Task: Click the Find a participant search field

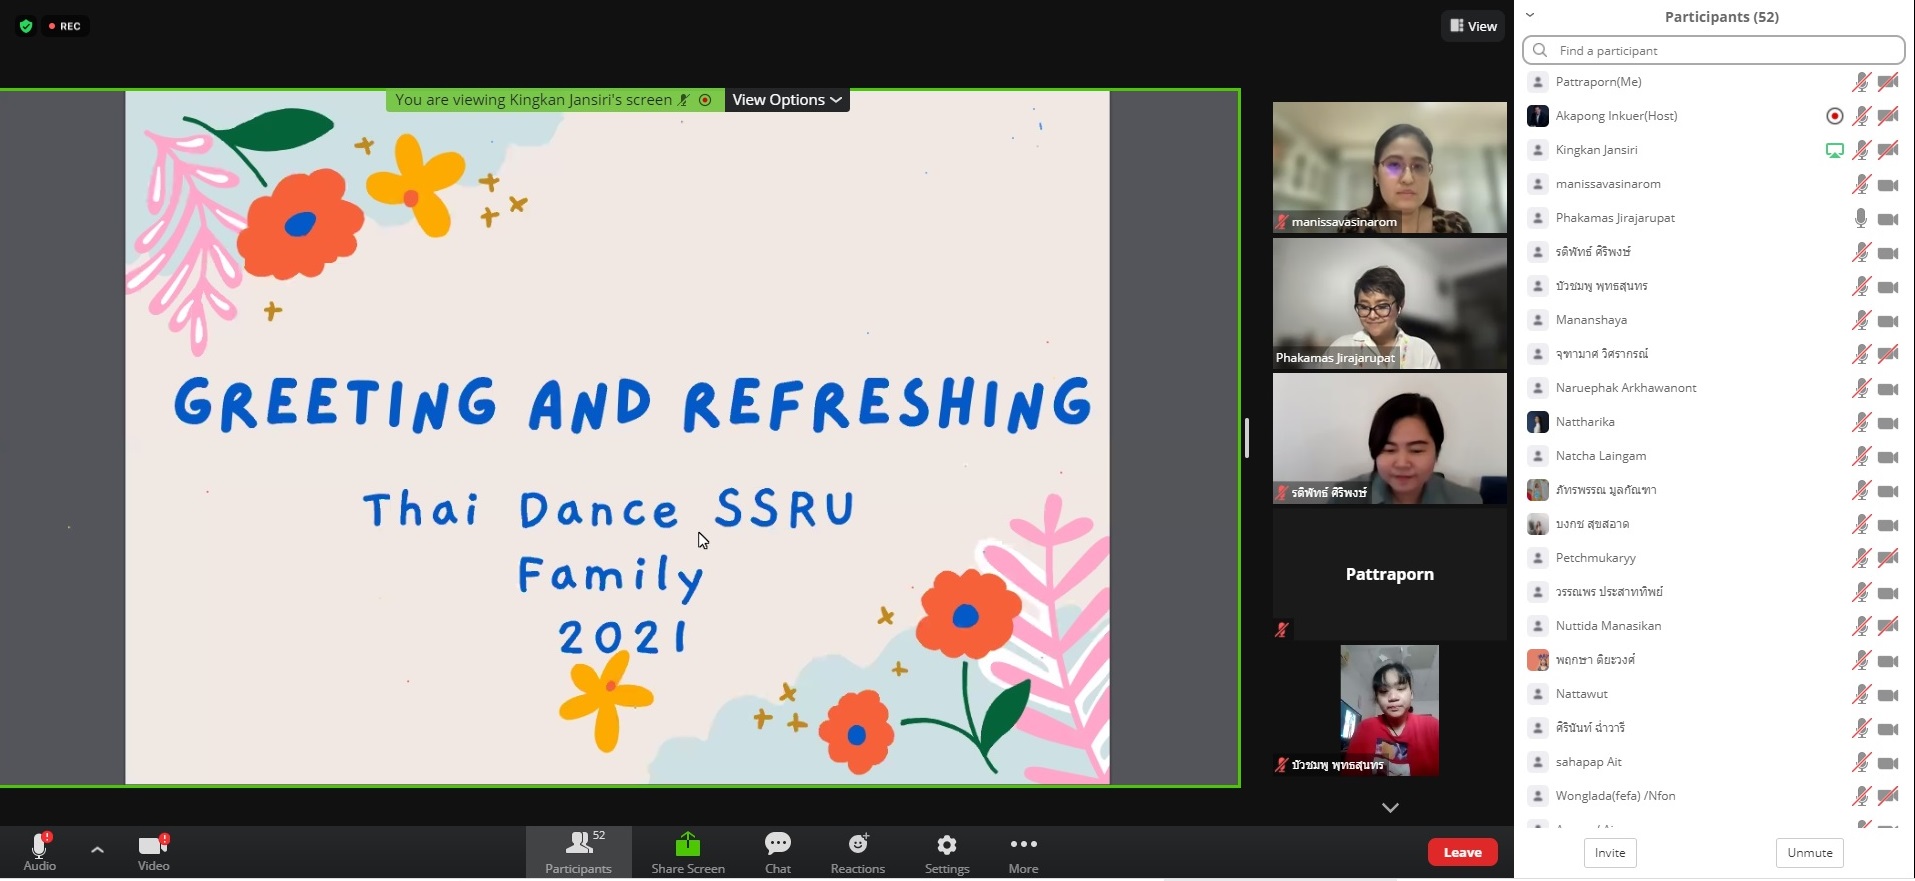Action: coord(1713,50)
